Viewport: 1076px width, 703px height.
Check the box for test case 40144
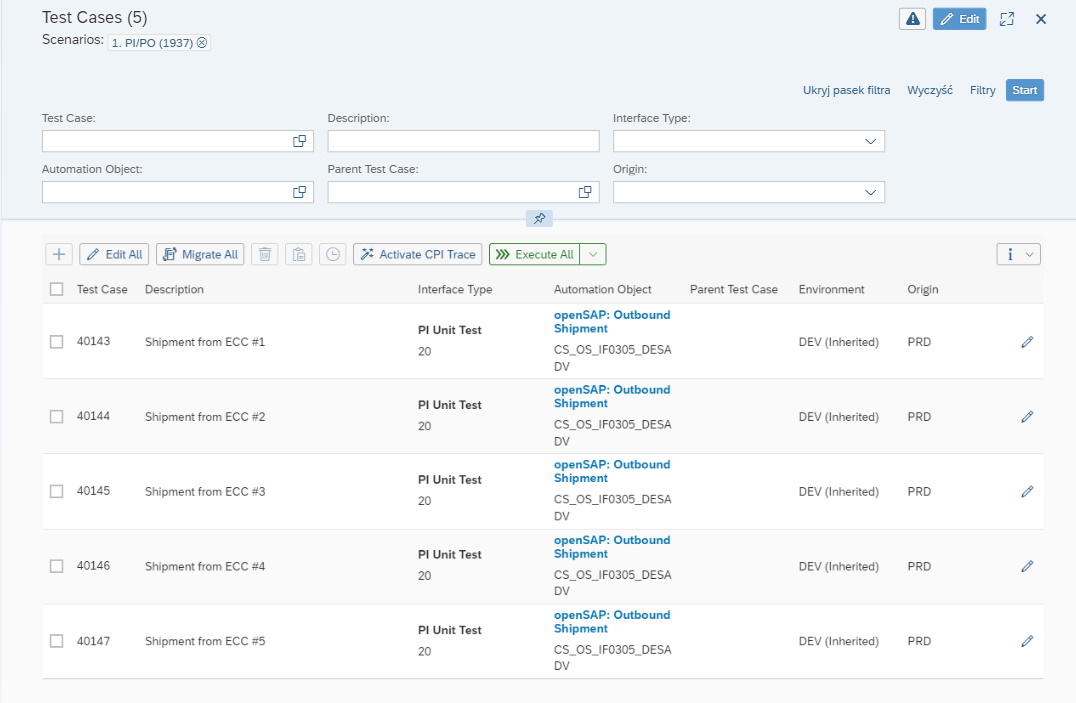[57, 417]
